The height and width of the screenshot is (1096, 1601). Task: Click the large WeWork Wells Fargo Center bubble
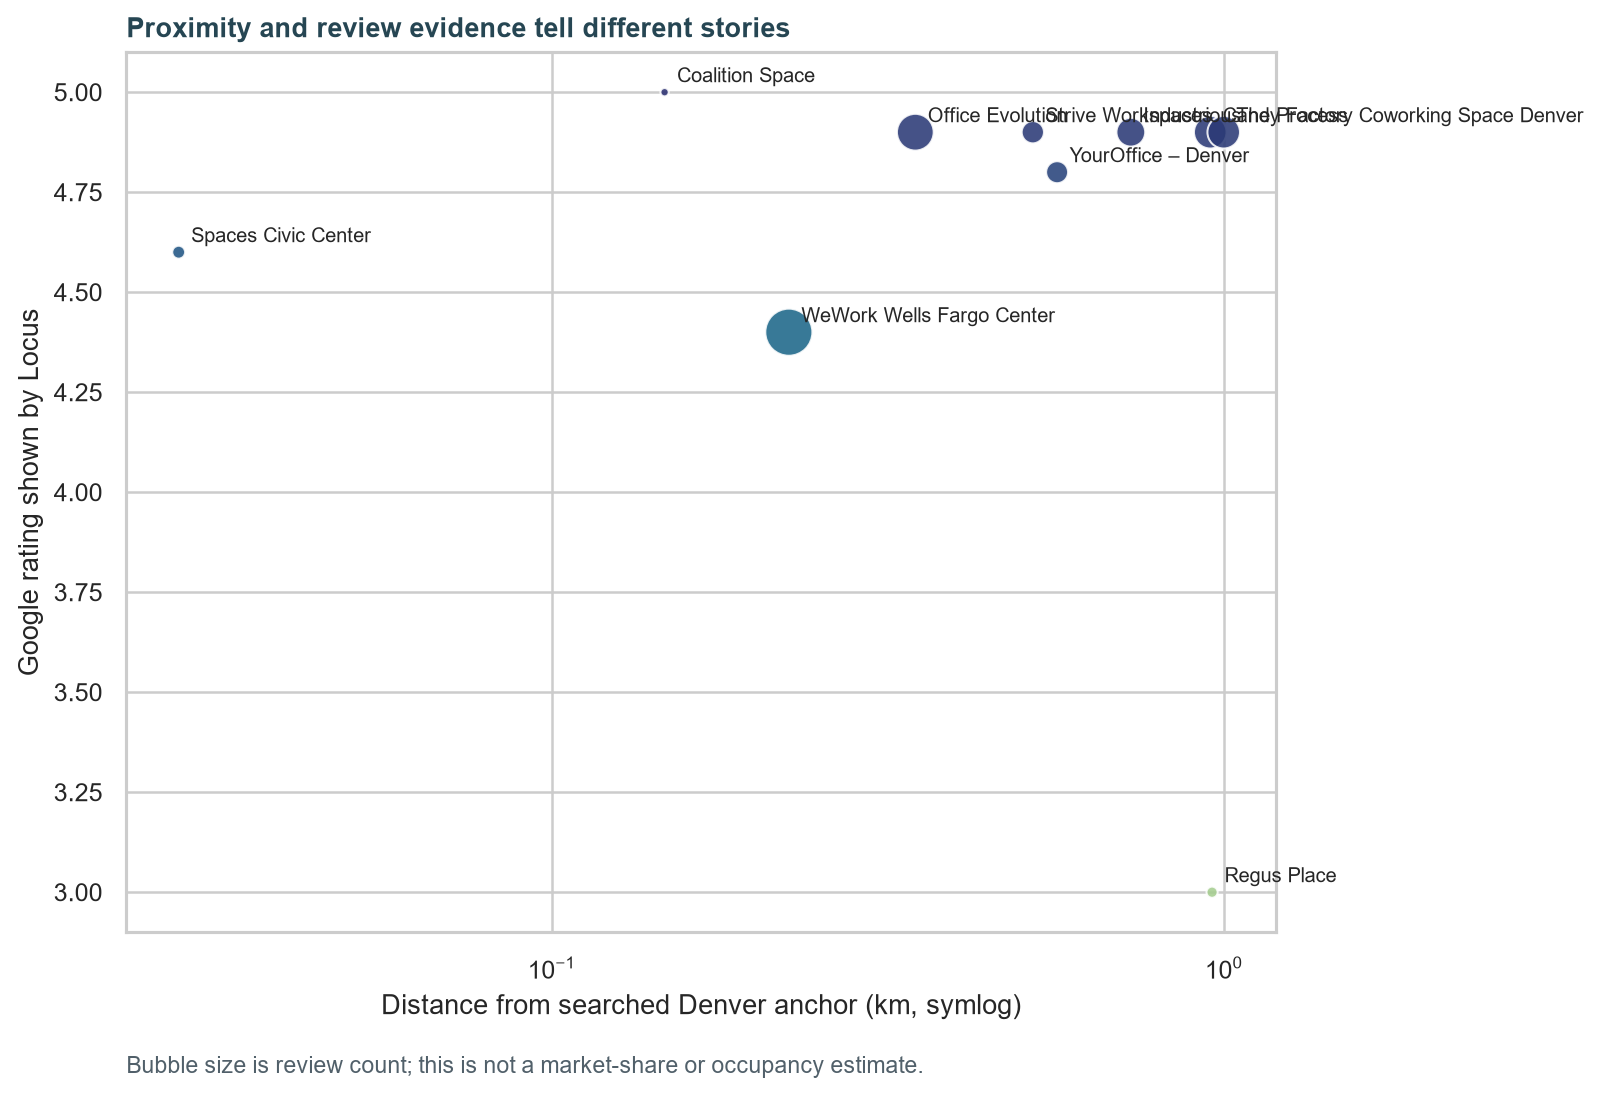[789, 332]
